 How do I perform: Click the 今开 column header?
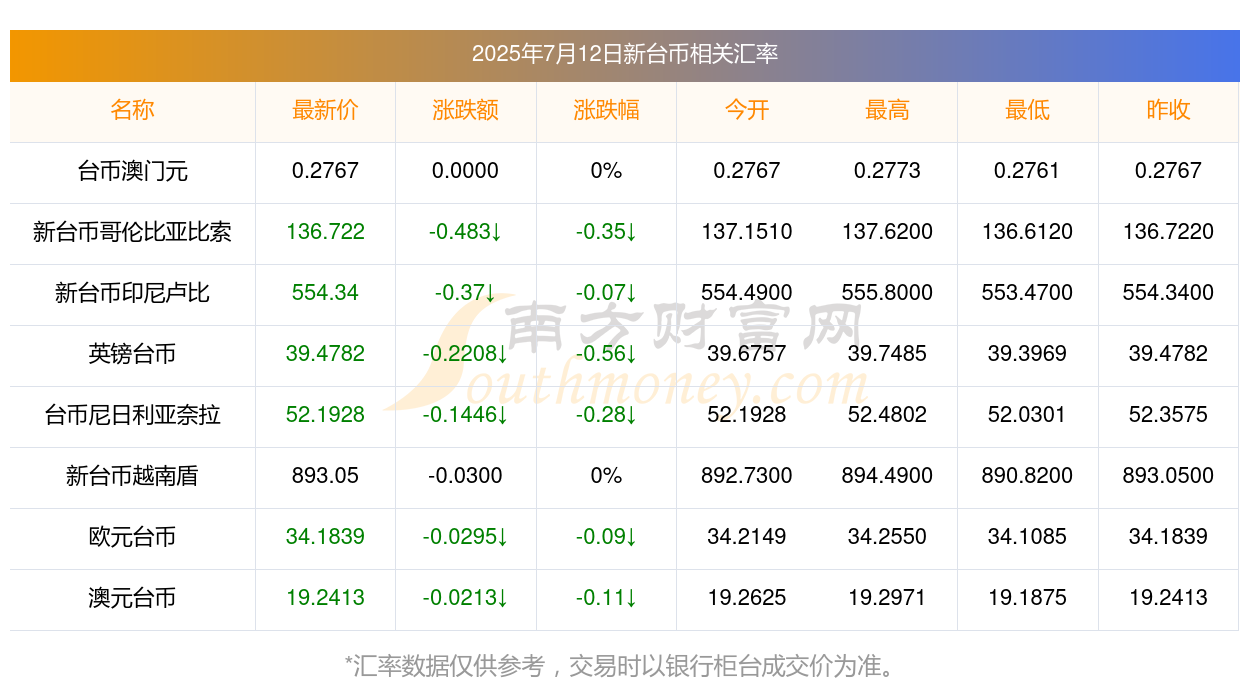(747, 110)
